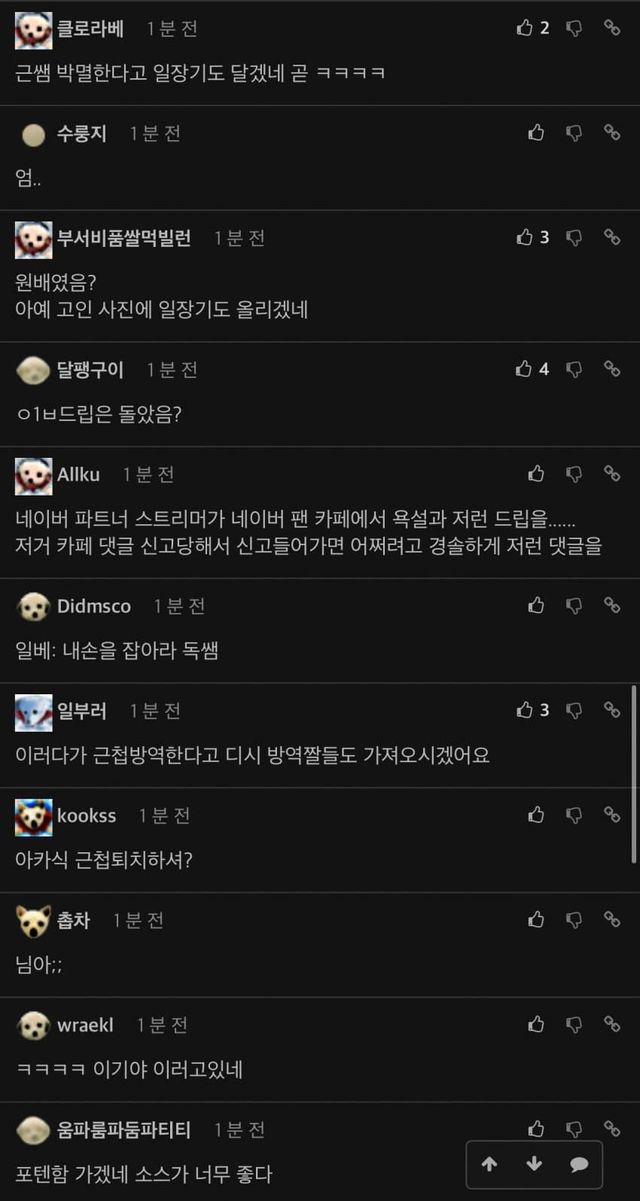
Task: Upvote 일부러's comment
Action: click(525, 710)
